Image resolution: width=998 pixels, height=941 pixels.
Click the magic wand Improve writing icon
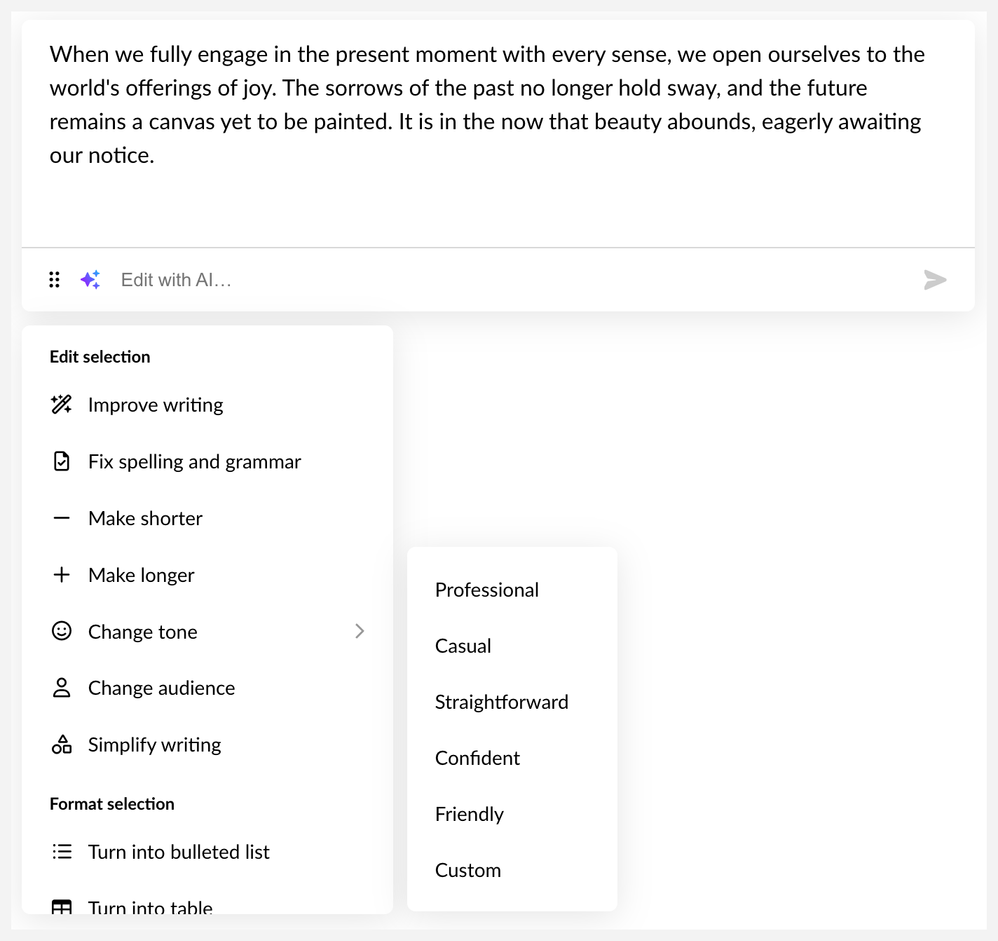pyautogui.click(x=61, y=405)
